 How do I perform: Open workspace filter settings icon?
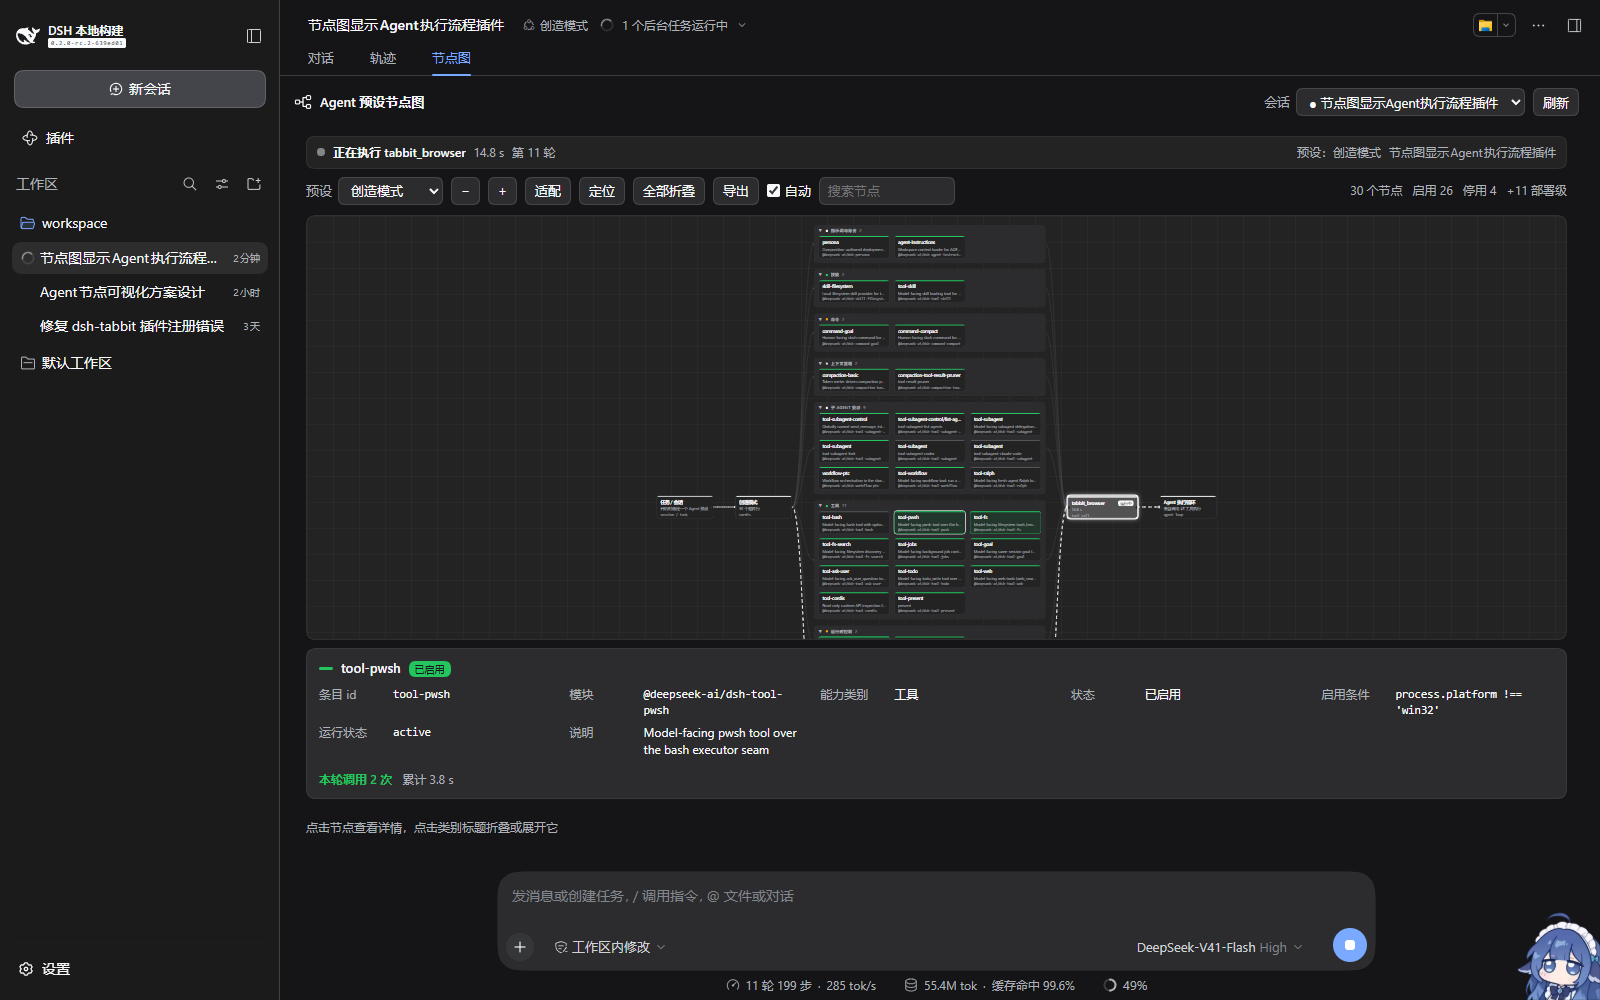pos(222,184)
